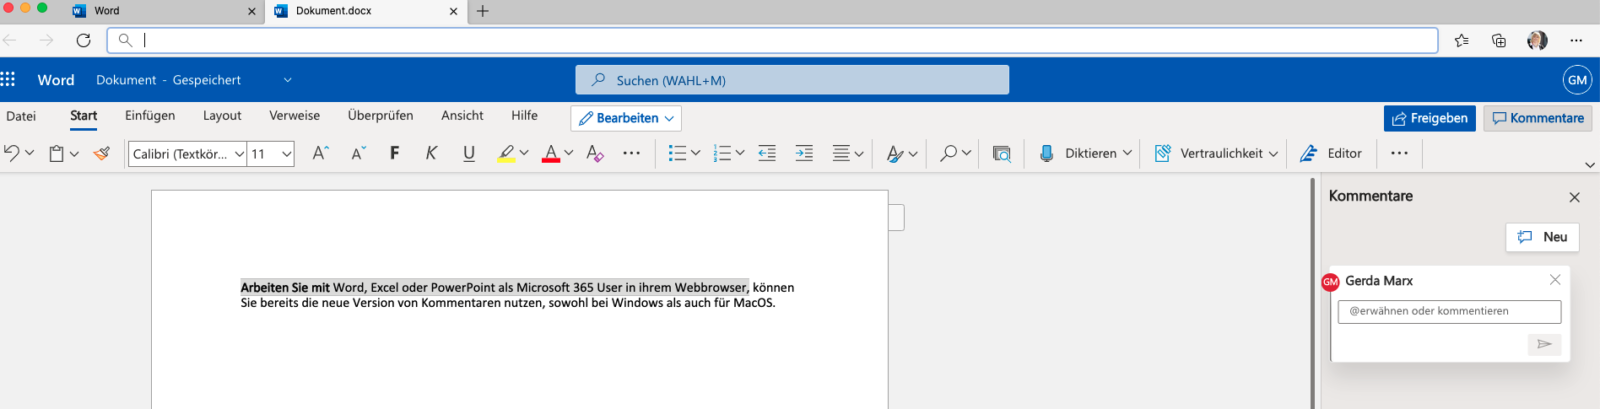Close the Kommentare pane
This screenshot has height=409, width=1600.
(1575, 197)
